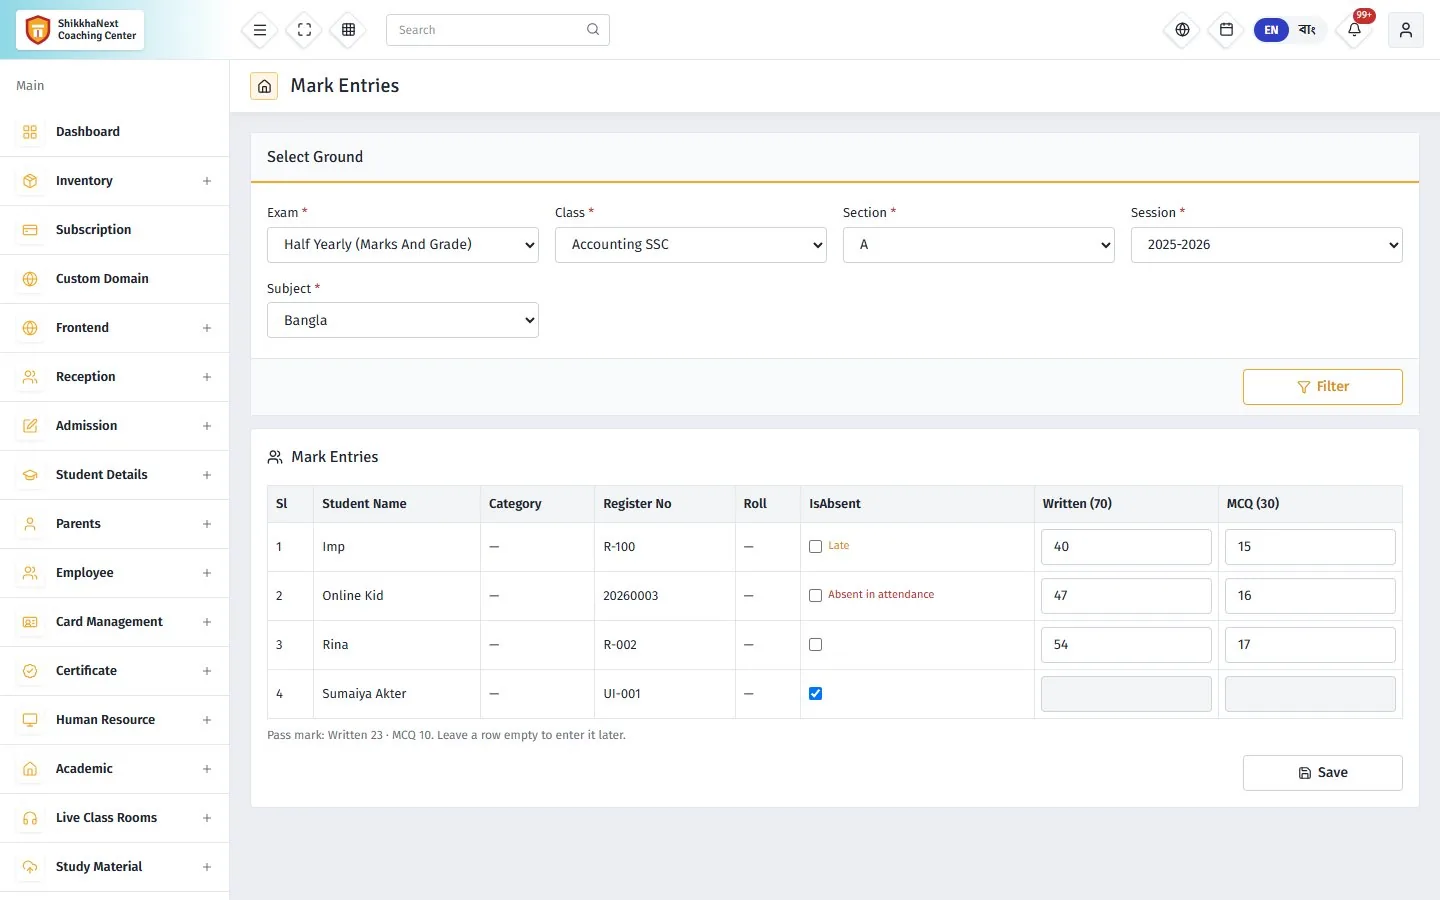Uncheck absent checkbox for Sumaiya Akter
The width and height of the screenshot is (1440, 900).
tap(816, 694)
